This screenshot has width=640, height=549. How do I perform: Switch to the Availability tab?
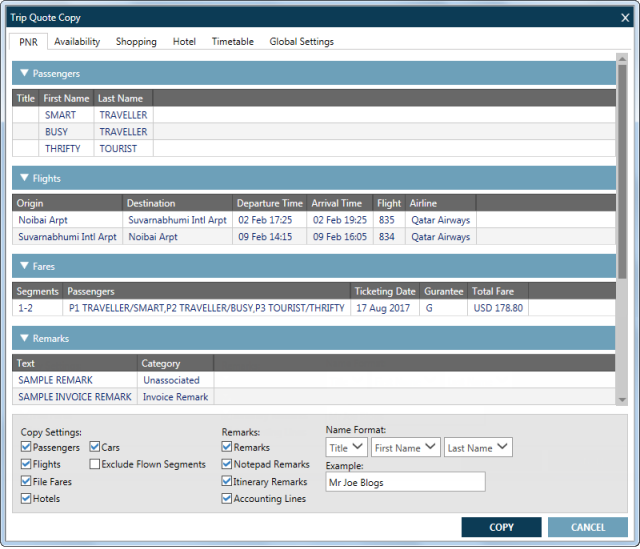pyautogui.click(x=77, y=42)
